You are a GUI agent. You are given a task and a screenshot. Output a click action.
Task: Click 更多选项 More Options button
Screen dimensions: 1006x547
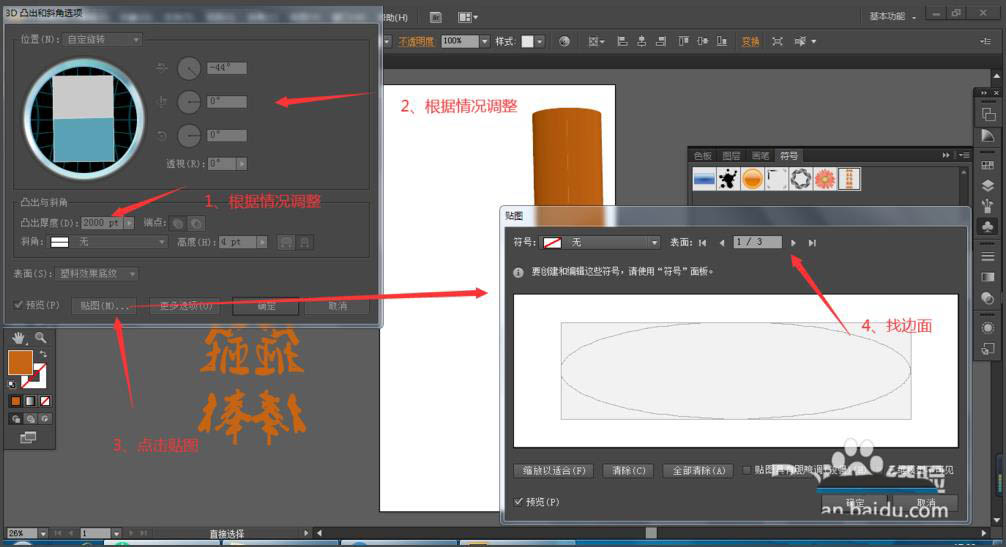(185, 307)
